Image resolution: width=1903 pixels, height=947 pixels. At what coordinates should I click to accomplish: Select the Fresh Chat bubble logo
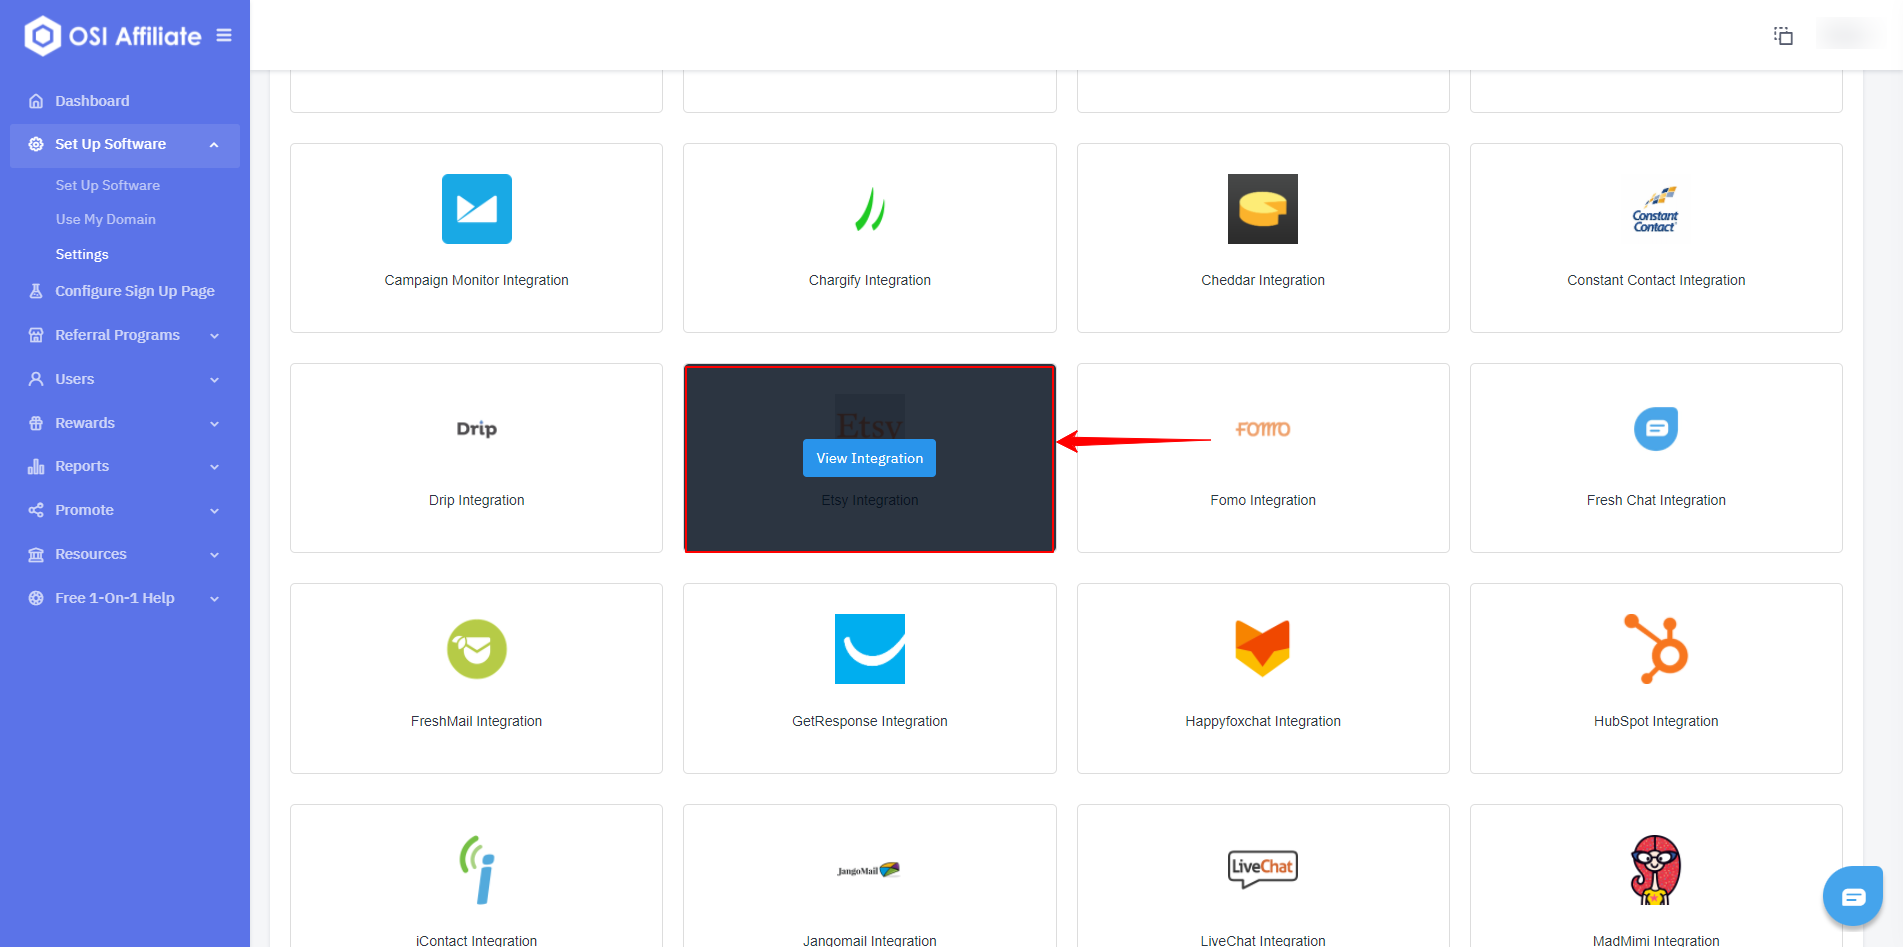point(1656,429)
